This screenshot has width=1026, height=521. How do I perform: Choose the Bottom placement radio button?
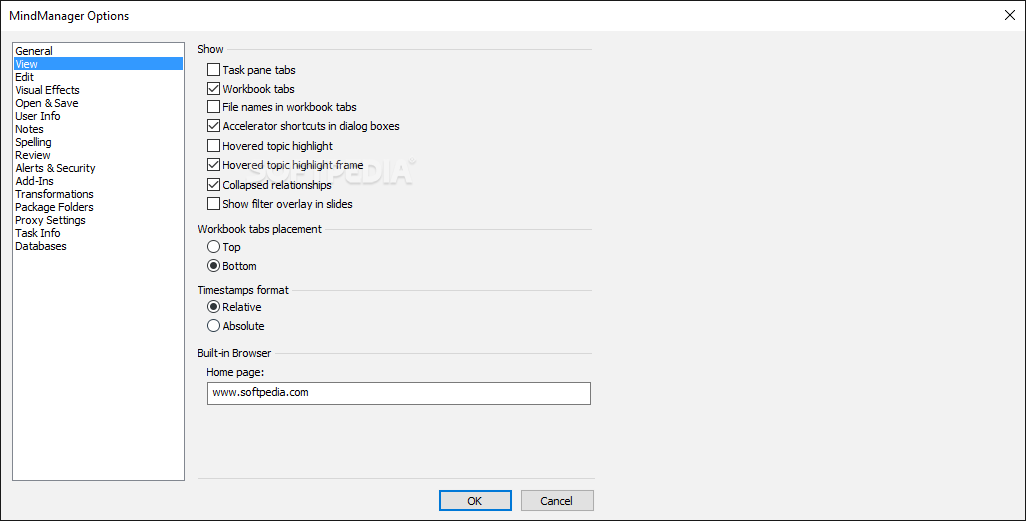click(x=213, y=266)
